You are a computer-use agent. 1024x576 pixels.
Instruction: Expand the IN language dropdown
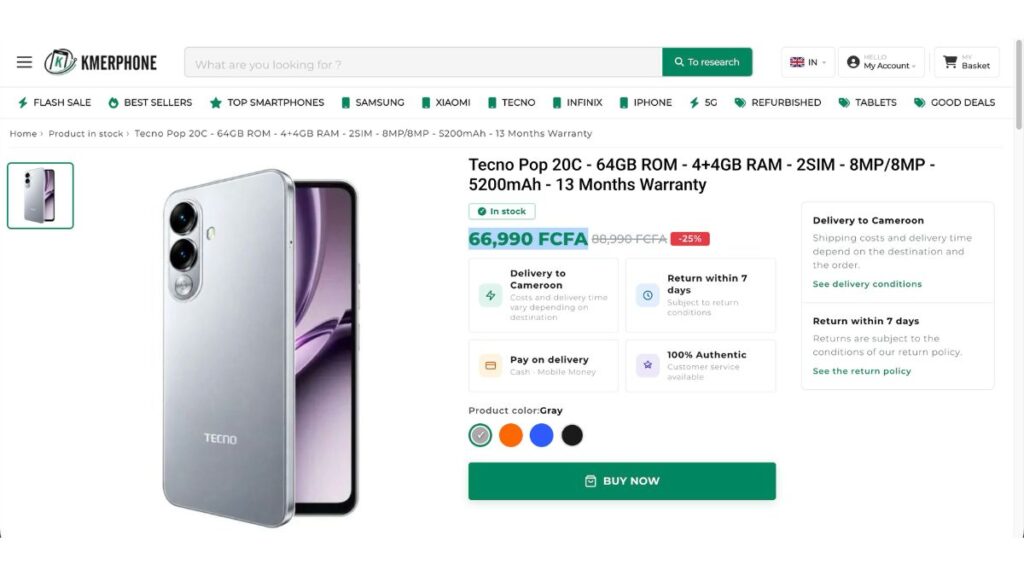point(808,62)
